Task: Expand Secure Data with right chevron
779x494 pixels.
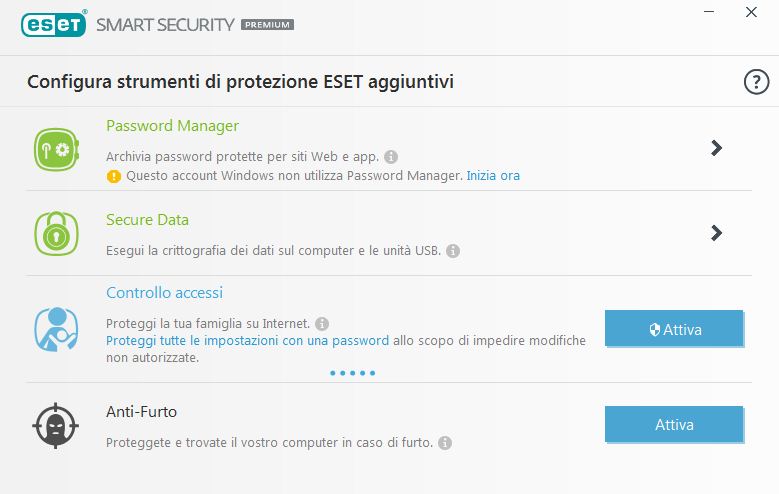Action: click(x=716, y=232)
